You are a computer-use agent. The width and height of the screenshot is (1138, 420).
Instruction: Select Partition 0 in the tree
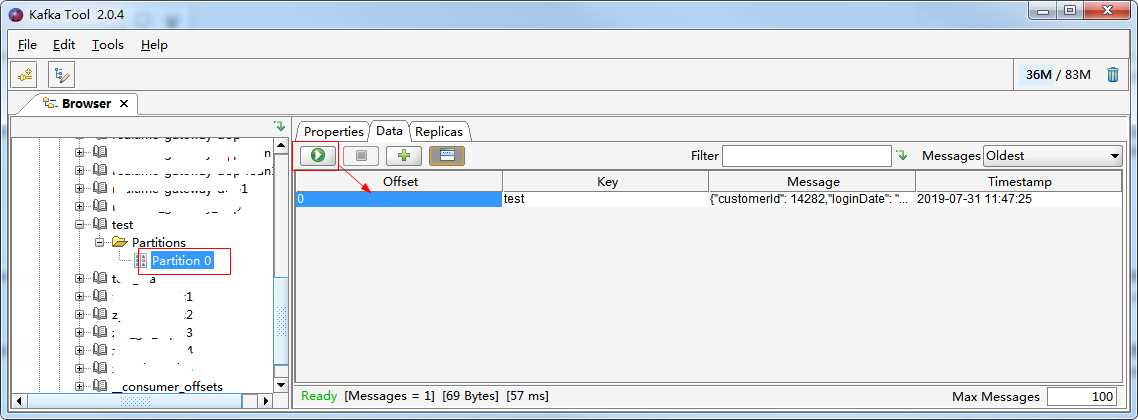pyautogui.click(x=181, y=261)
